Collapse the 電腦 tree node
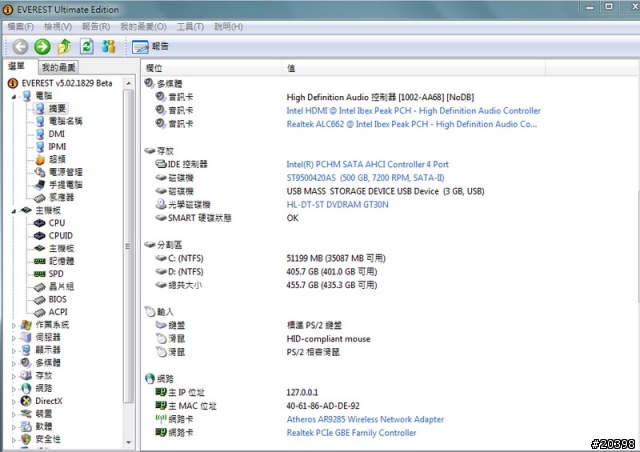The height and width of the screenshot is (452, 640). [x=14, y=97]
